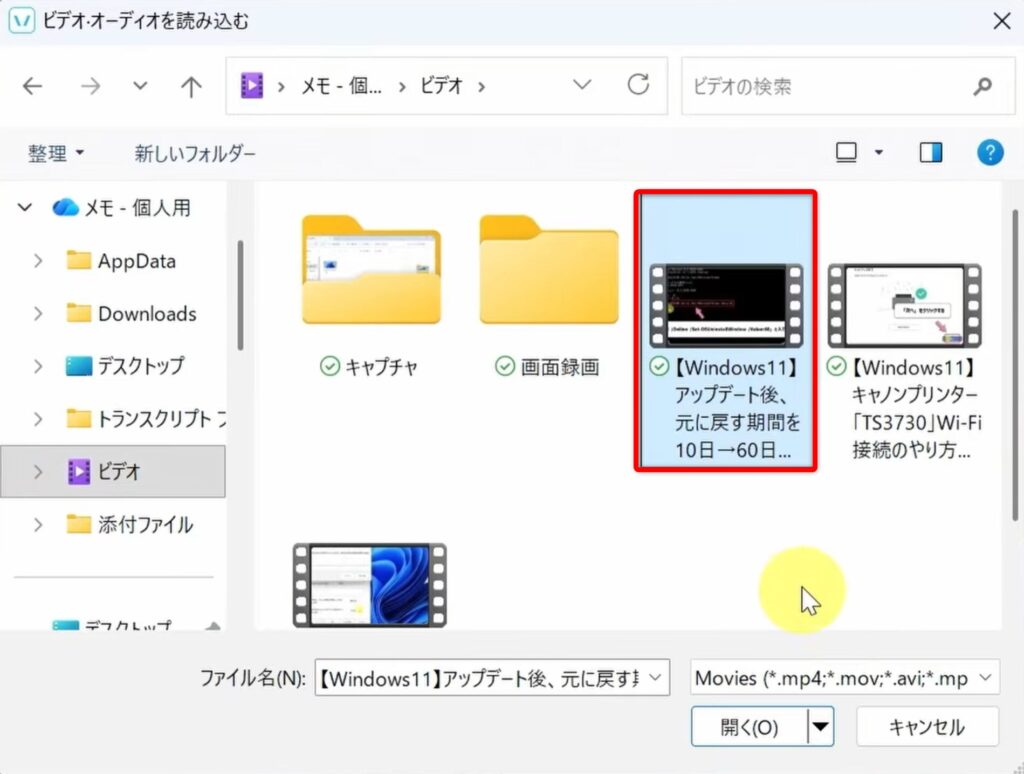1024x774 pixels.
Task: Open the blue help question icon
Action: [989, 153]
